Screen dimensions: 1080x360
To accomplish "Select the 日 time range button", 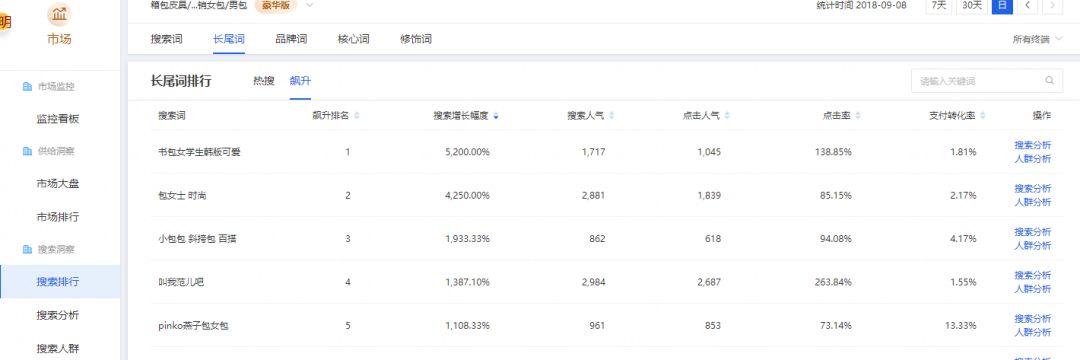I will (1002, 6).
